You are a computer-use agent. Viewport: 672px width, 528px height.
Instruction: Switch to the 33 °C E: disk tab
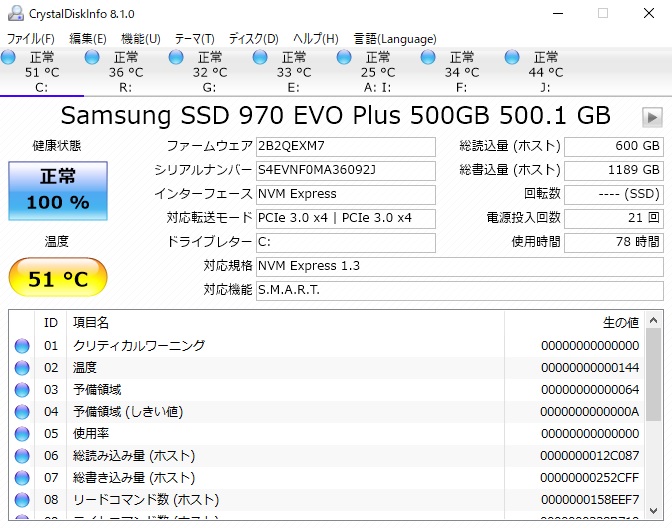pyautogui.click(x=294, y=72)
